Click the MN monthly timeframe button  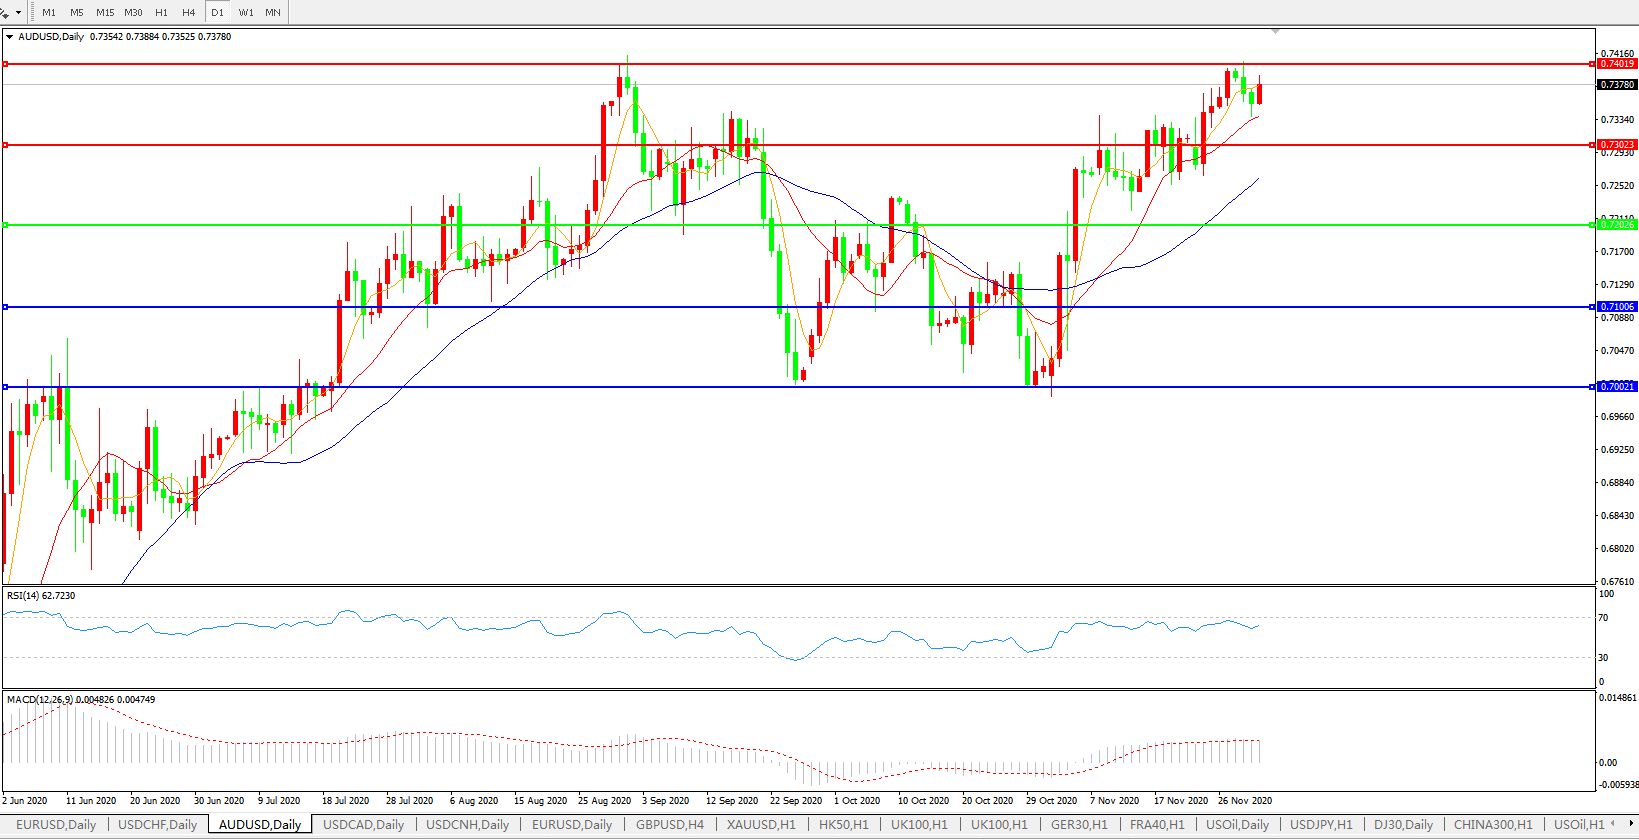[x=273, y=12]
